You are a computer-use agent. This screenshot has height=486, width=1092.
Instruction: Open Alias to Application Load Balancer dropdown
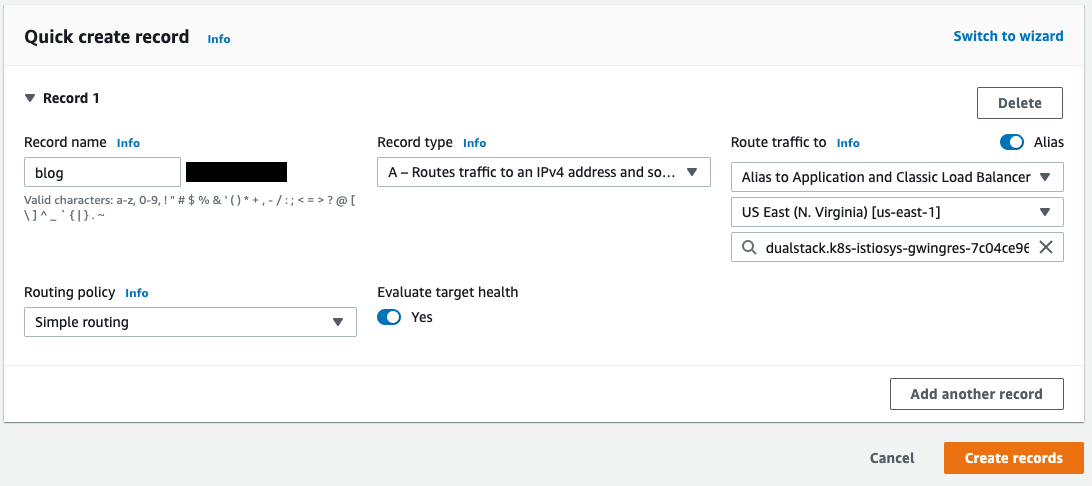(897, 177)
